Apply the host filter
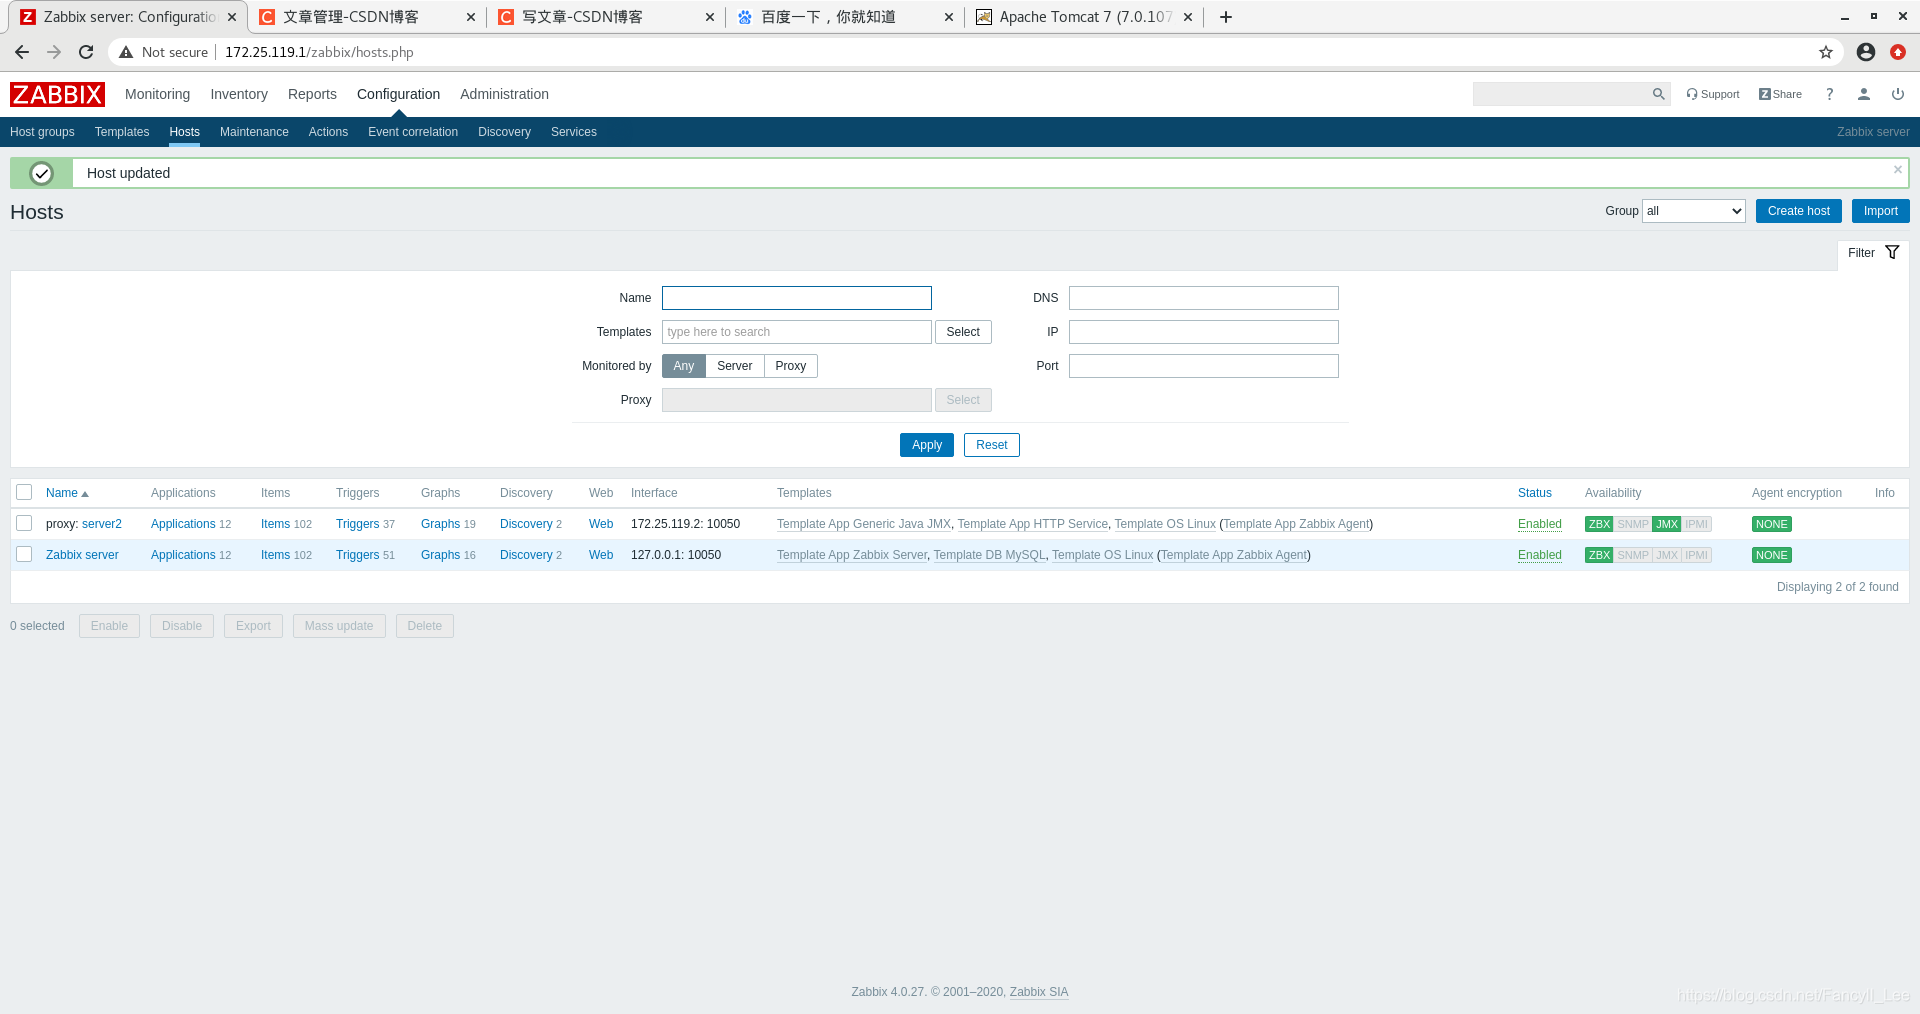Image resolution: width=1920 pixels, height=1014 pixels. point(927,445)
